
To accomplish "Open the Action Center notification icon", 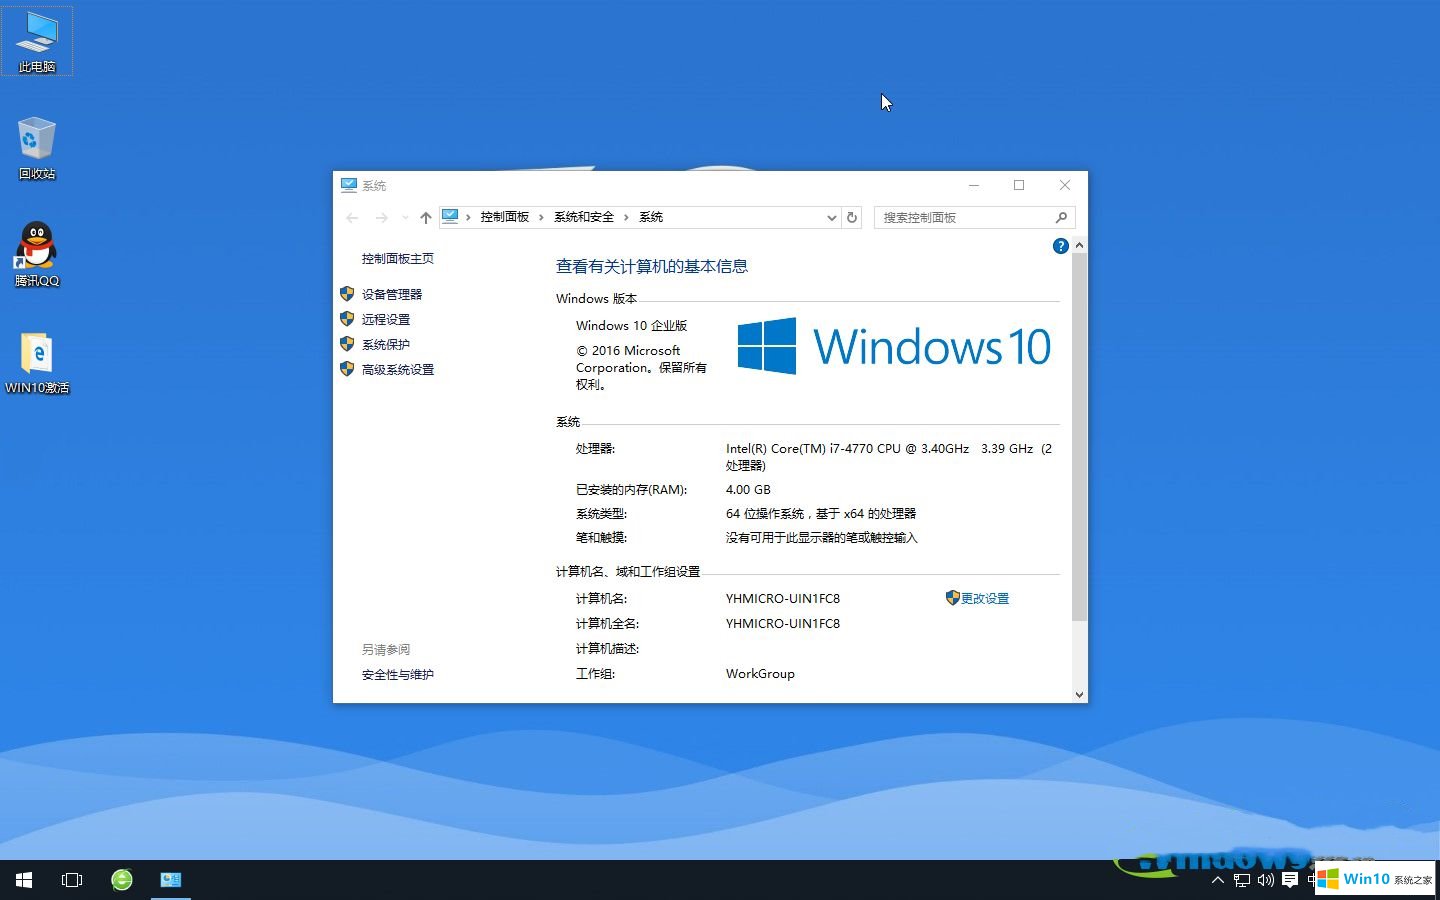I will click(x=1290, y=880).
